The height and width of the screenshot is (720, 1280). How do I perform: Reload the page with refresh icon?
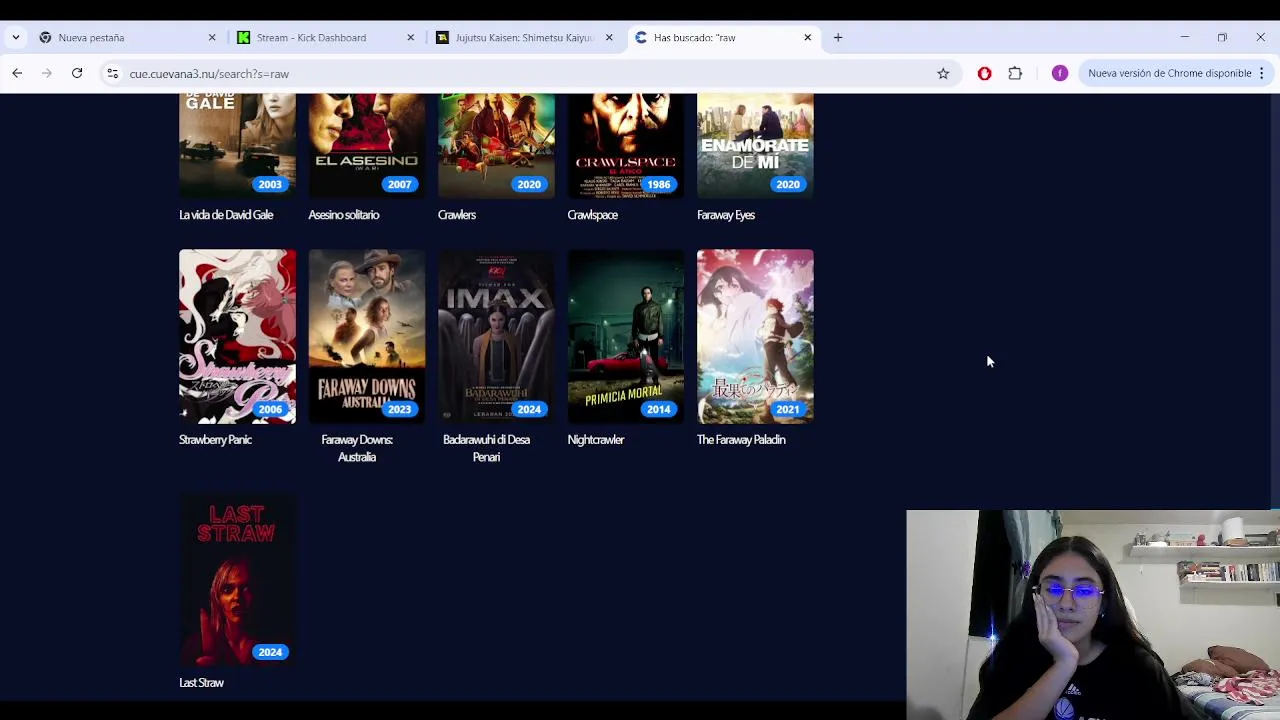coord(77,73)
